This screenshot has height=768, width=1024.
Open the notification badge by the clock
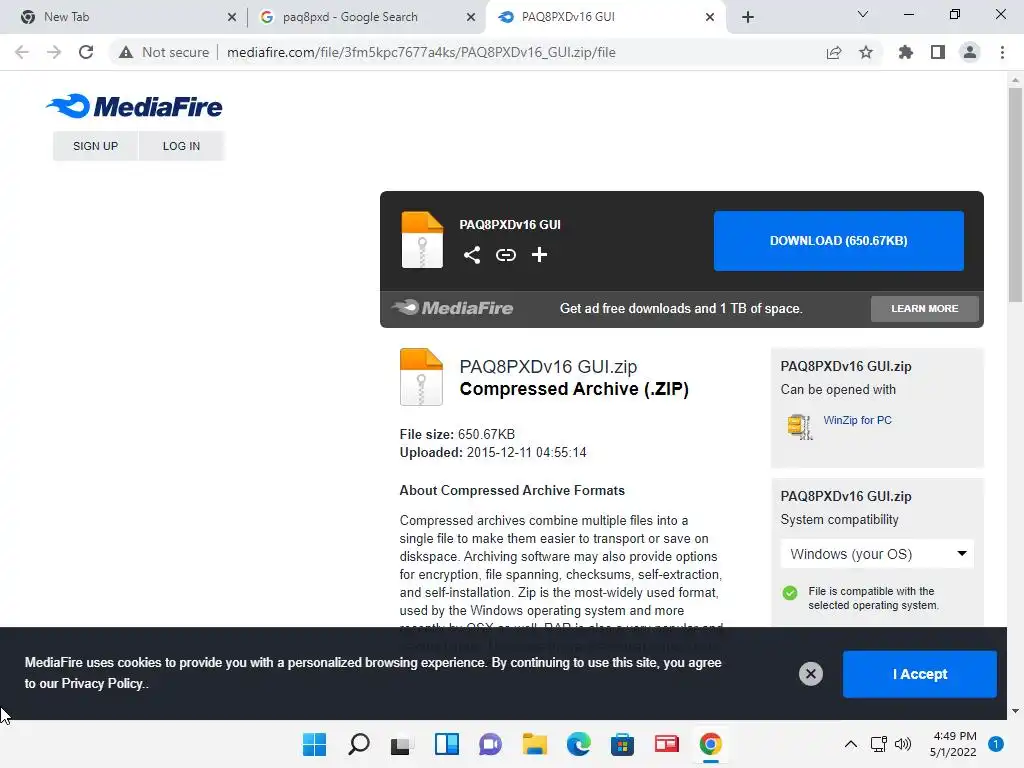coord(996,744)
